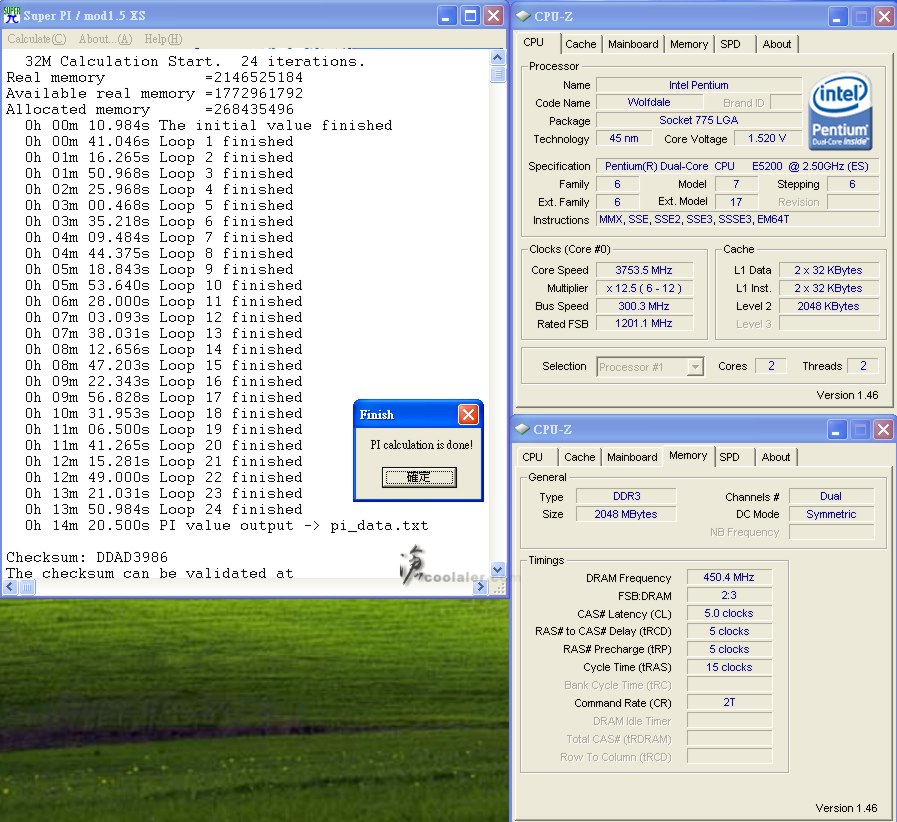Click the Cycle Time value 15 clocks
Screen dimensions: 897x822
click(729, 667)
